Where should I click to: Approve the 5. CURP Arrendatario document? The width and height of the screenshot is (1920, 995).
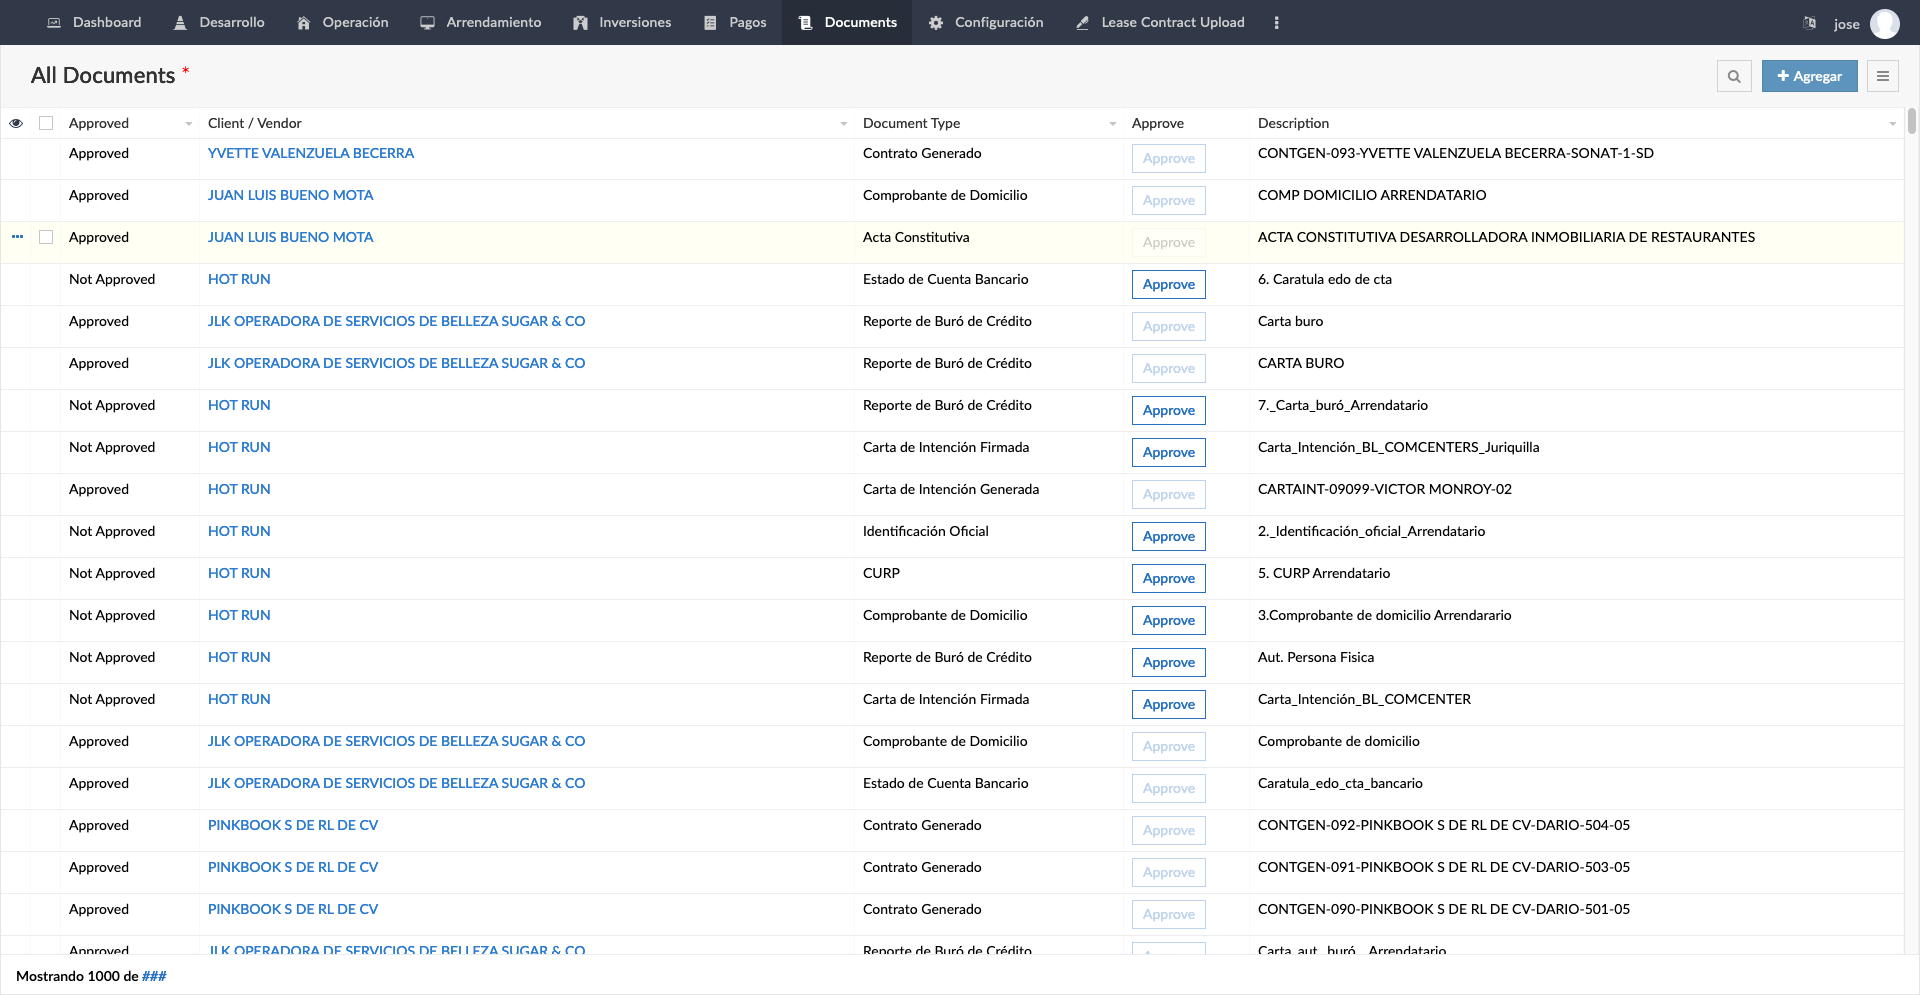pos(1168,578)
